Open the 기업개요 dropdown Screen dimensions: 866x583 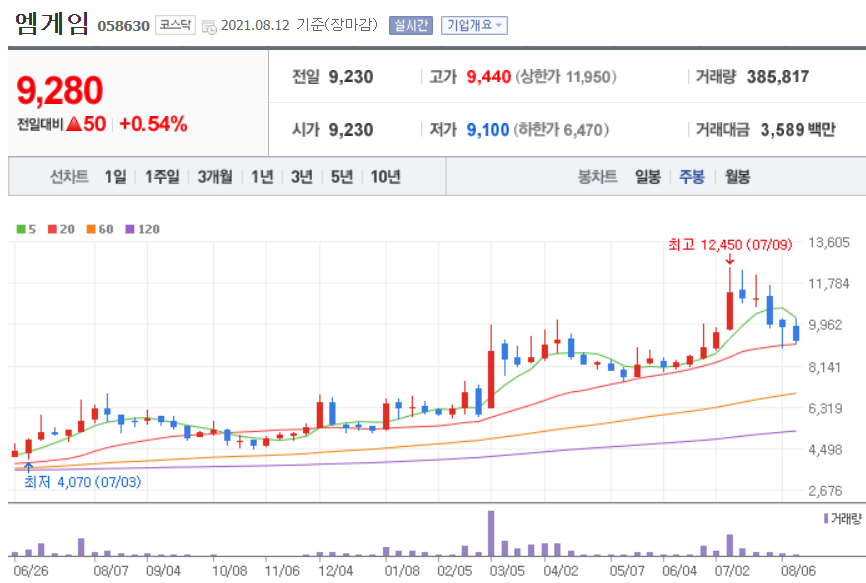pyautogui.click(x=474, y=25)
